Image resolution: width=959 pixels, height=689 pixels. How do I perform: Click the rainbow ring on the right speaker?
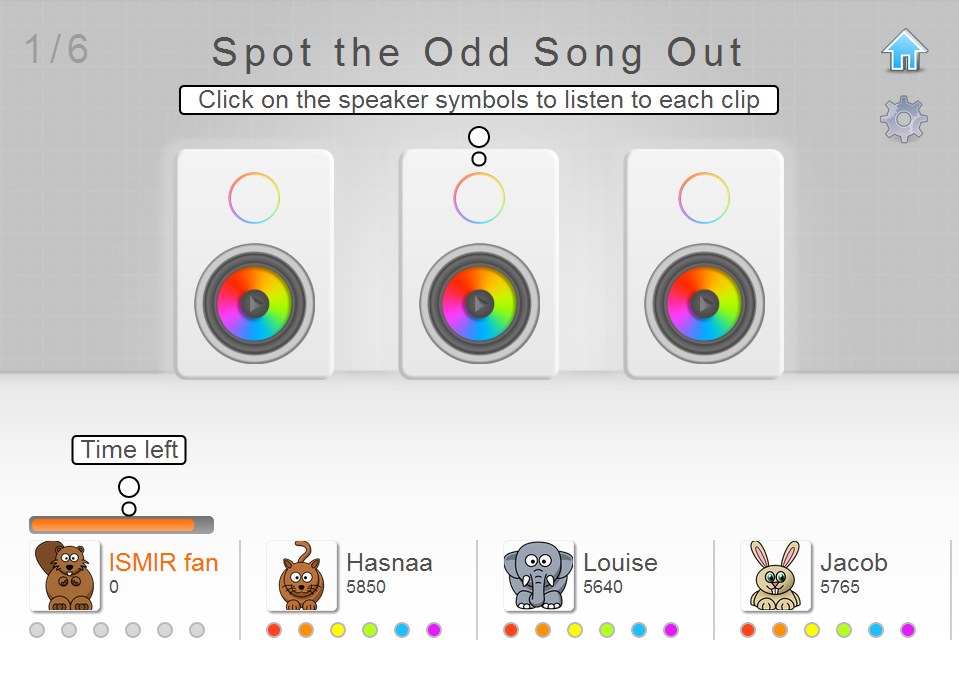click(x=705, y=197)
